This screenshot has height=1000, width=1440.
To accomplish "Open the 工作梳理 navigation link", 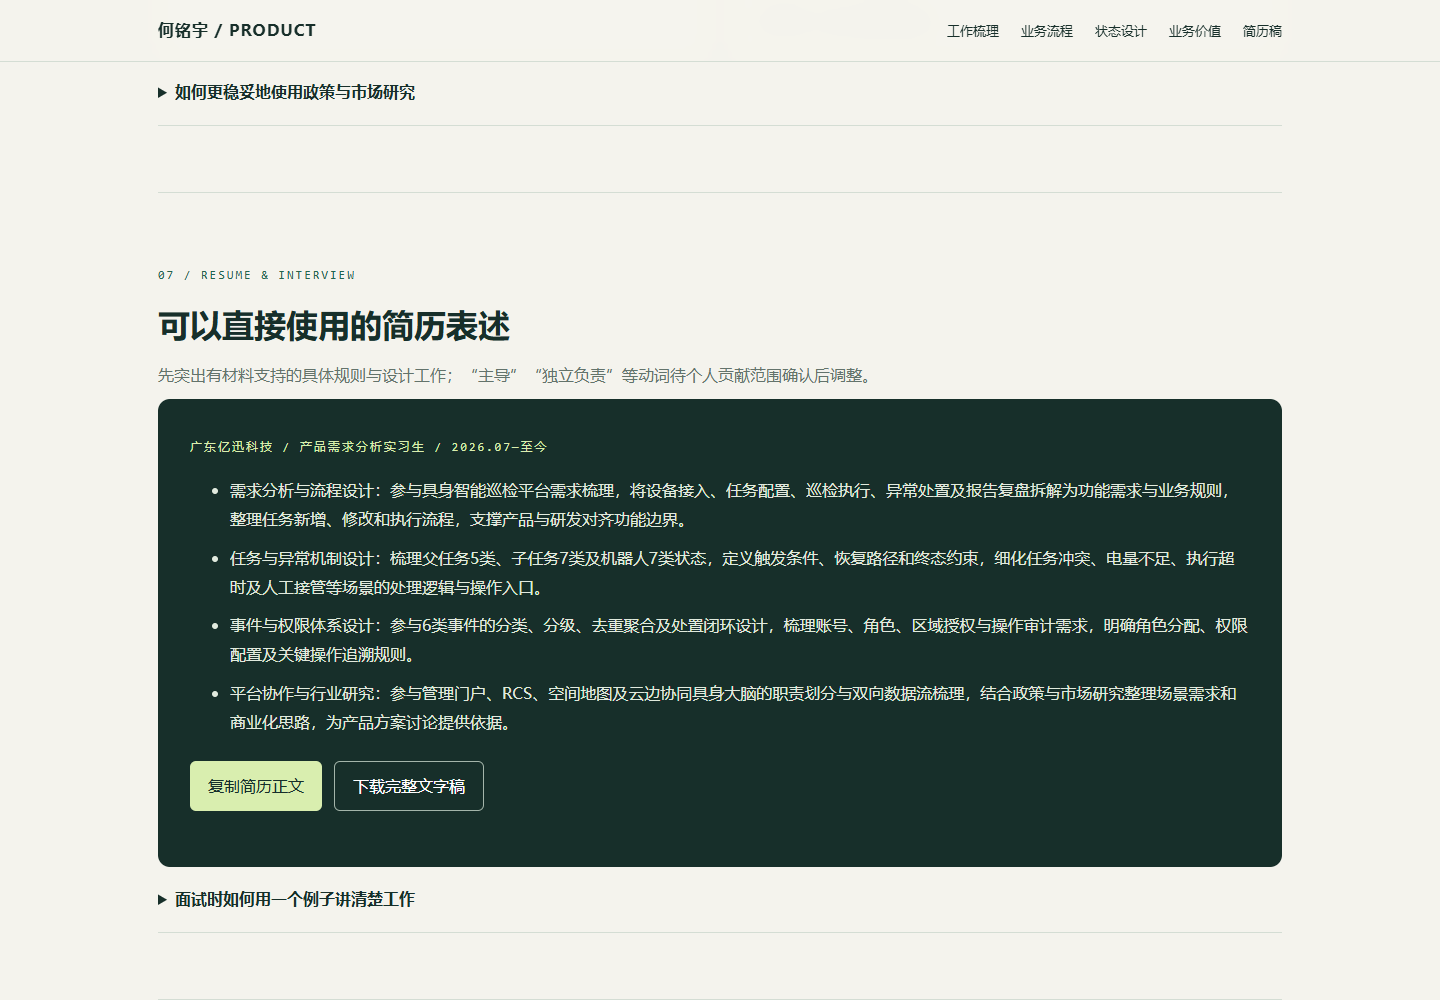I will point(972,31).
